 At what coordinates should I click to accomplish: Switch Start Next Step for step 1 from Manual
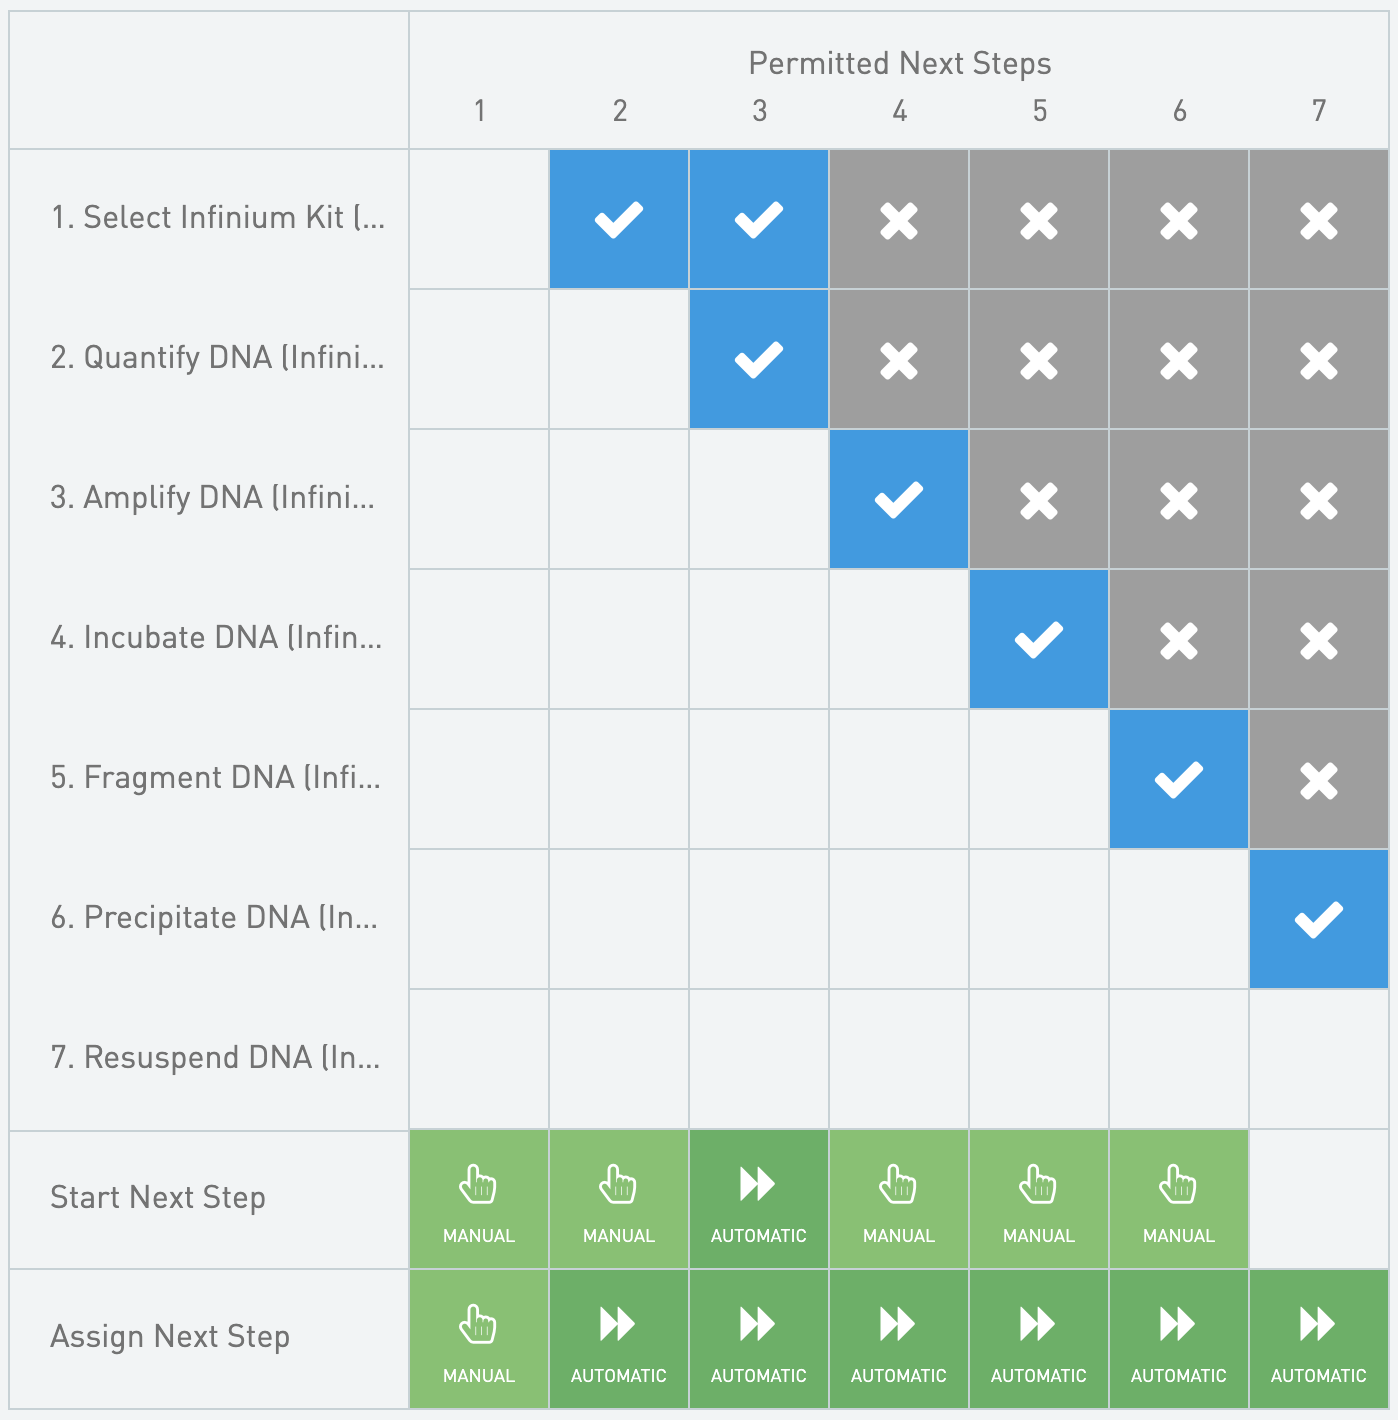point(479,1200)
